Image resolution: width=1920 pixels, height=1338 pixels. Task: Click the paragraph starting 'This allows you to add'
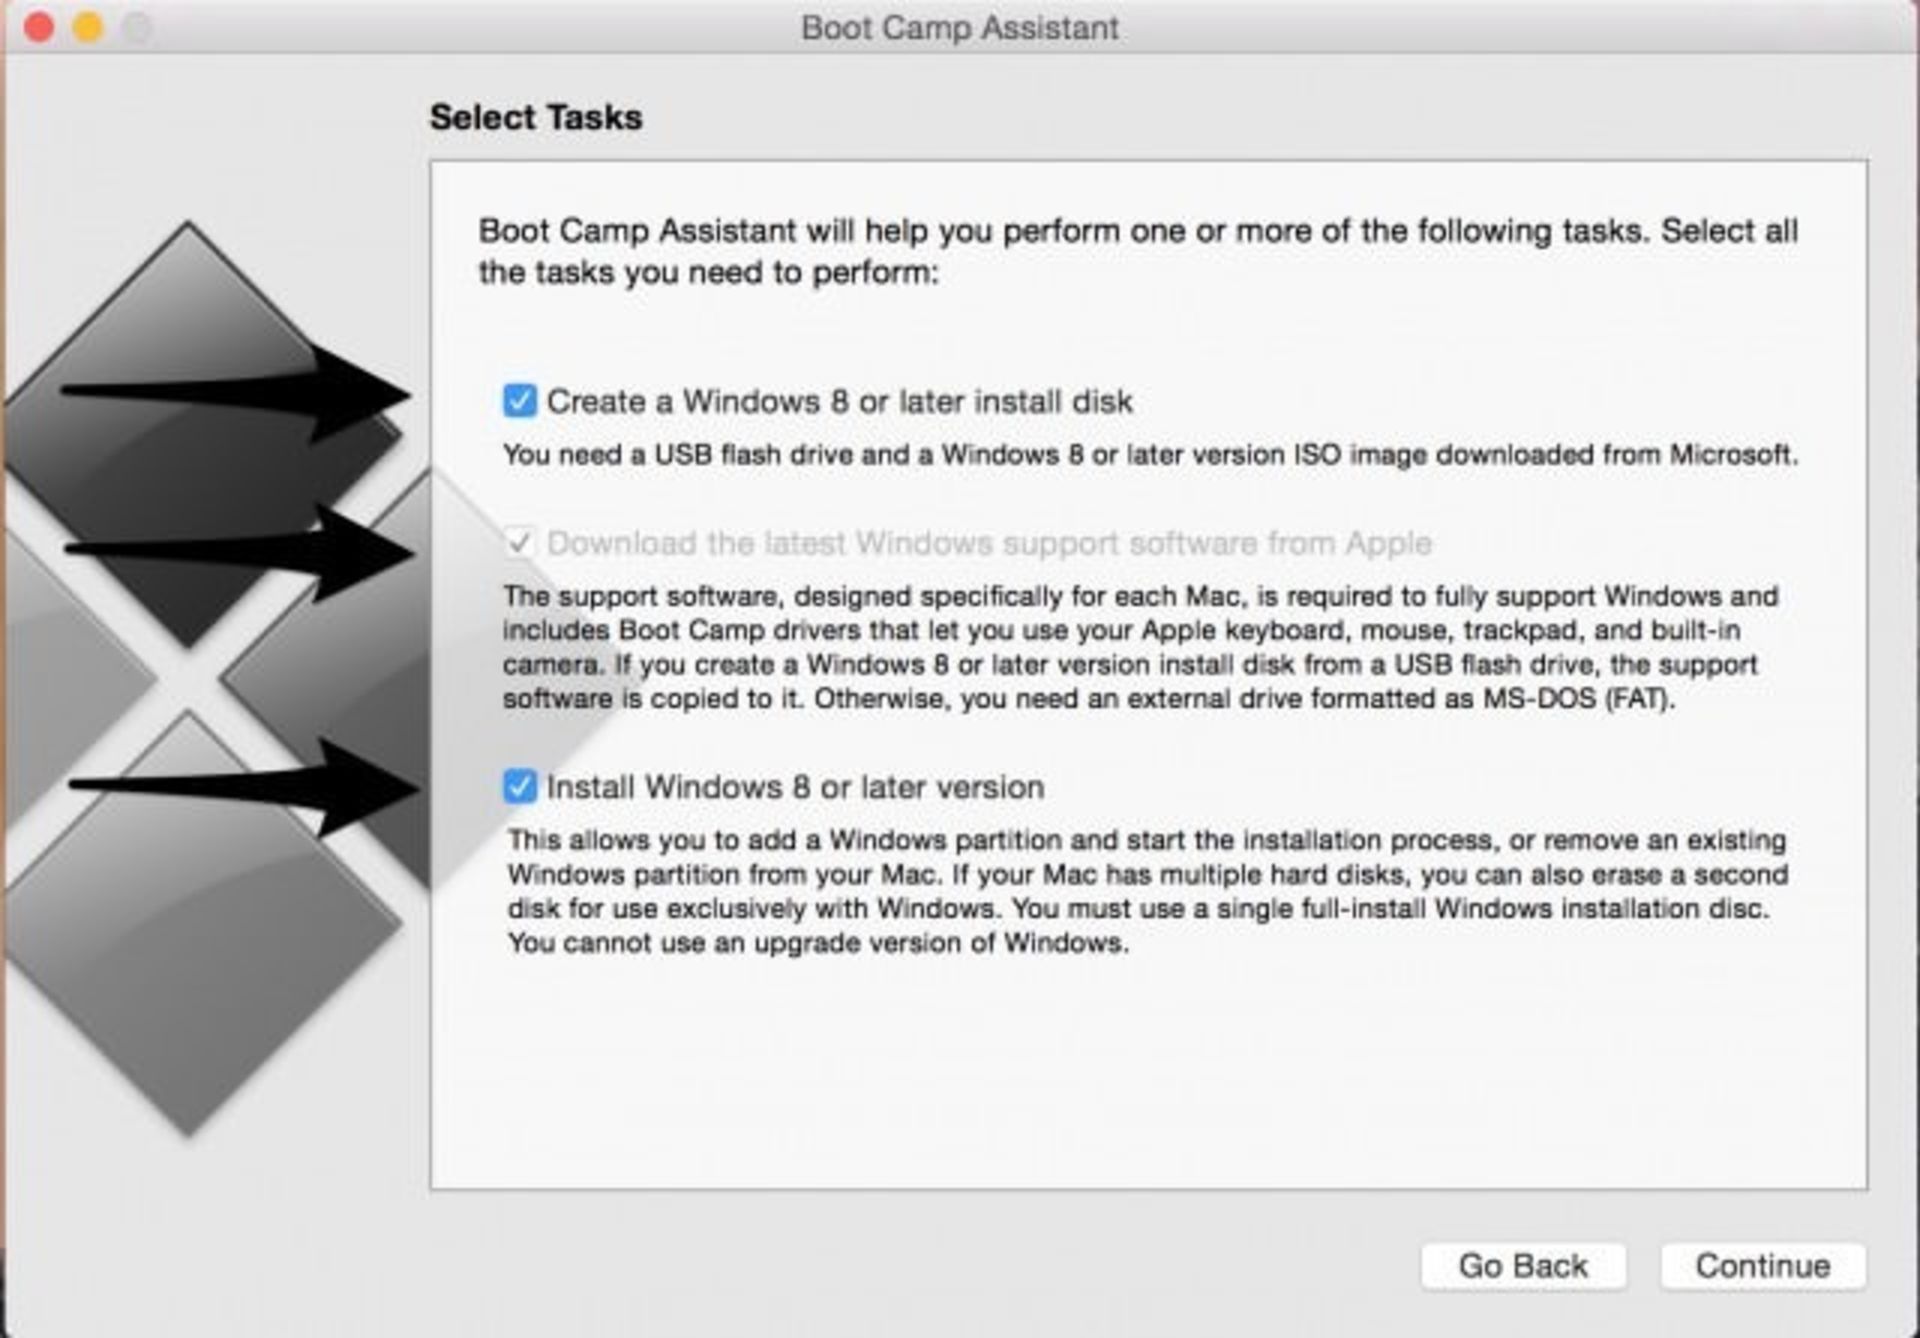pos(1147,891)
